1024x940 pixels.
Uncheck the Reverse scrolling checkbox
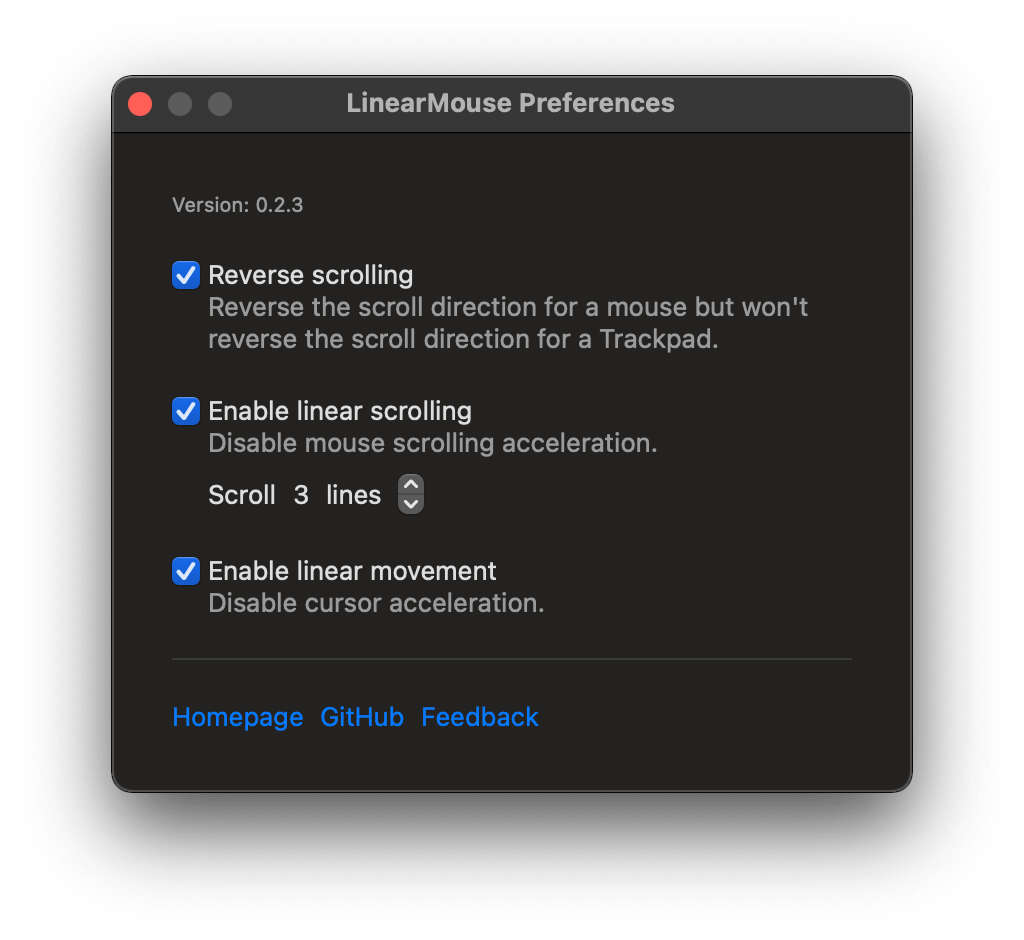point(185,274)
